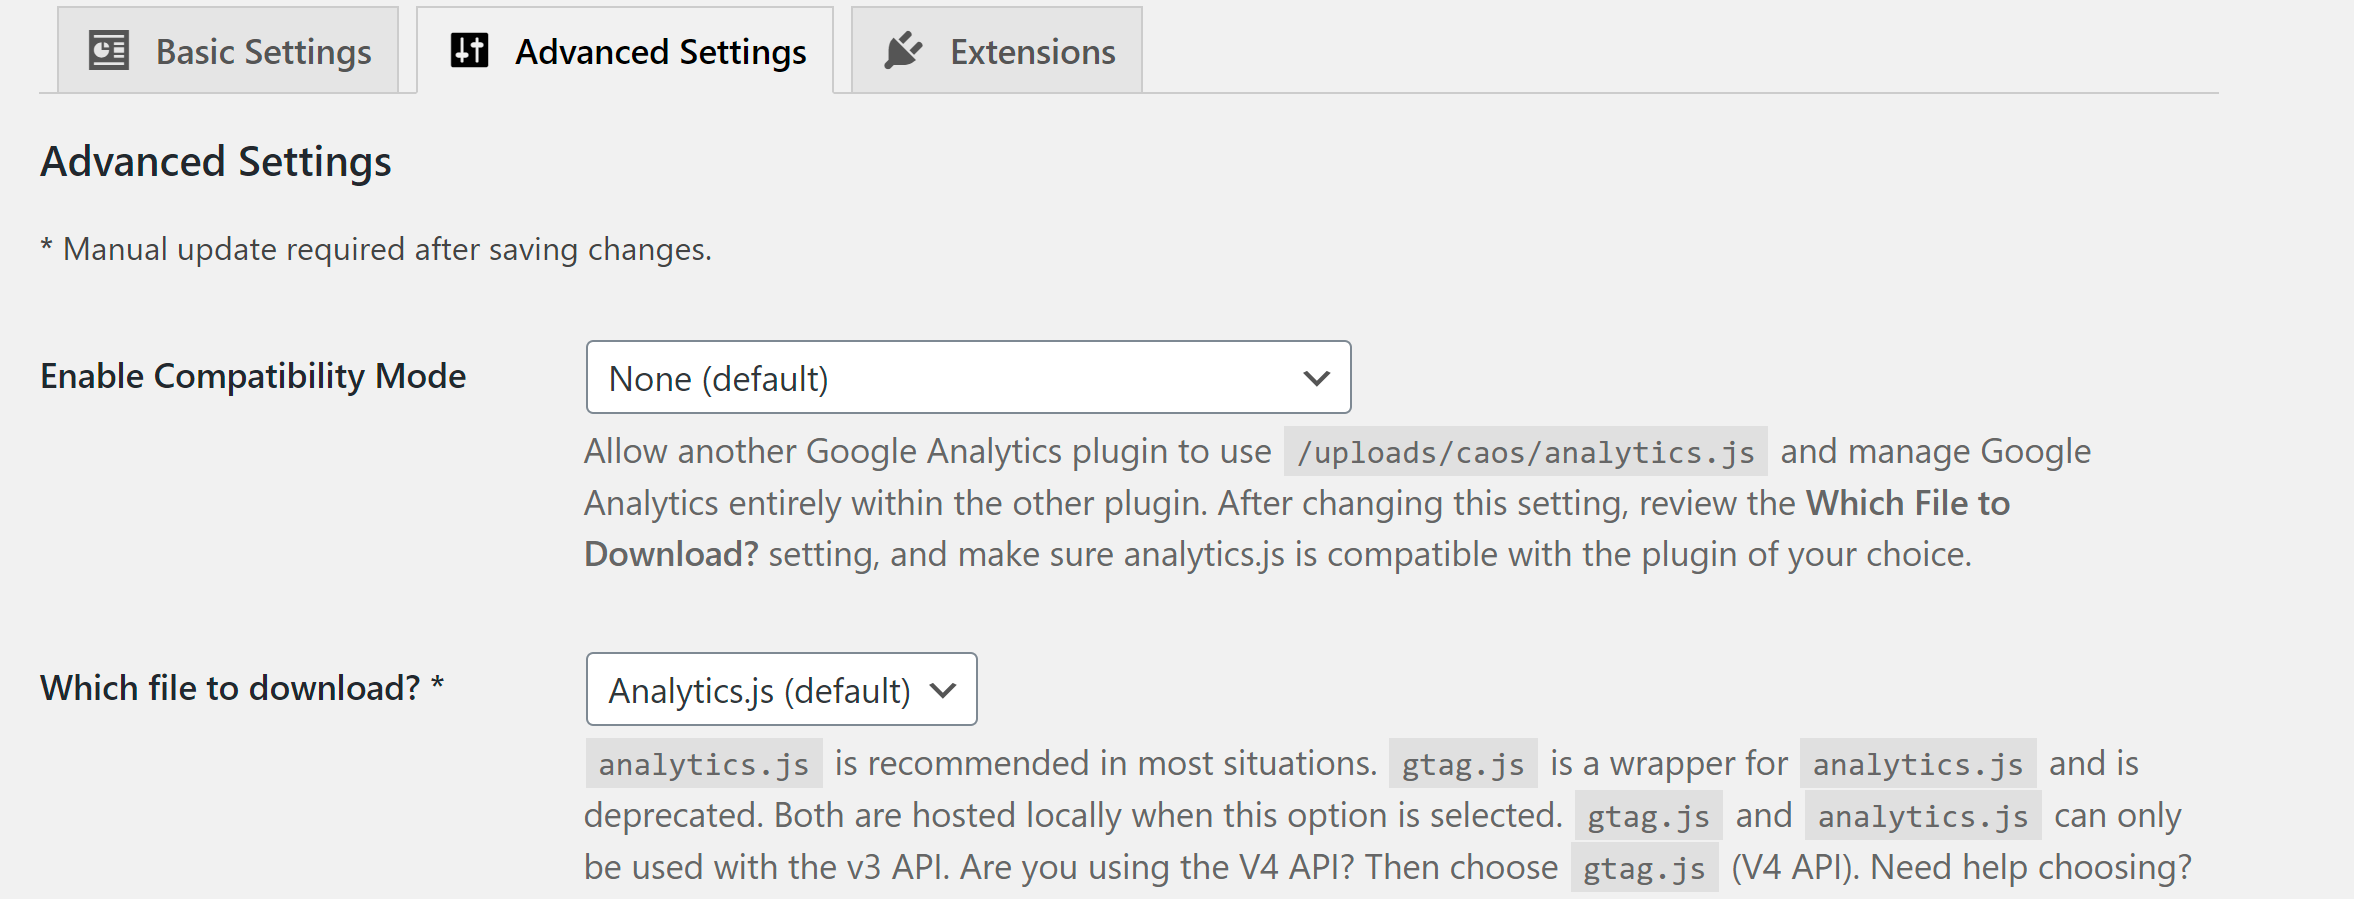The height and width of the screenshot is (899, 2354).
Task: Click the 'Enable Compatibility Mode' label
Action: (x=253, y=376)
